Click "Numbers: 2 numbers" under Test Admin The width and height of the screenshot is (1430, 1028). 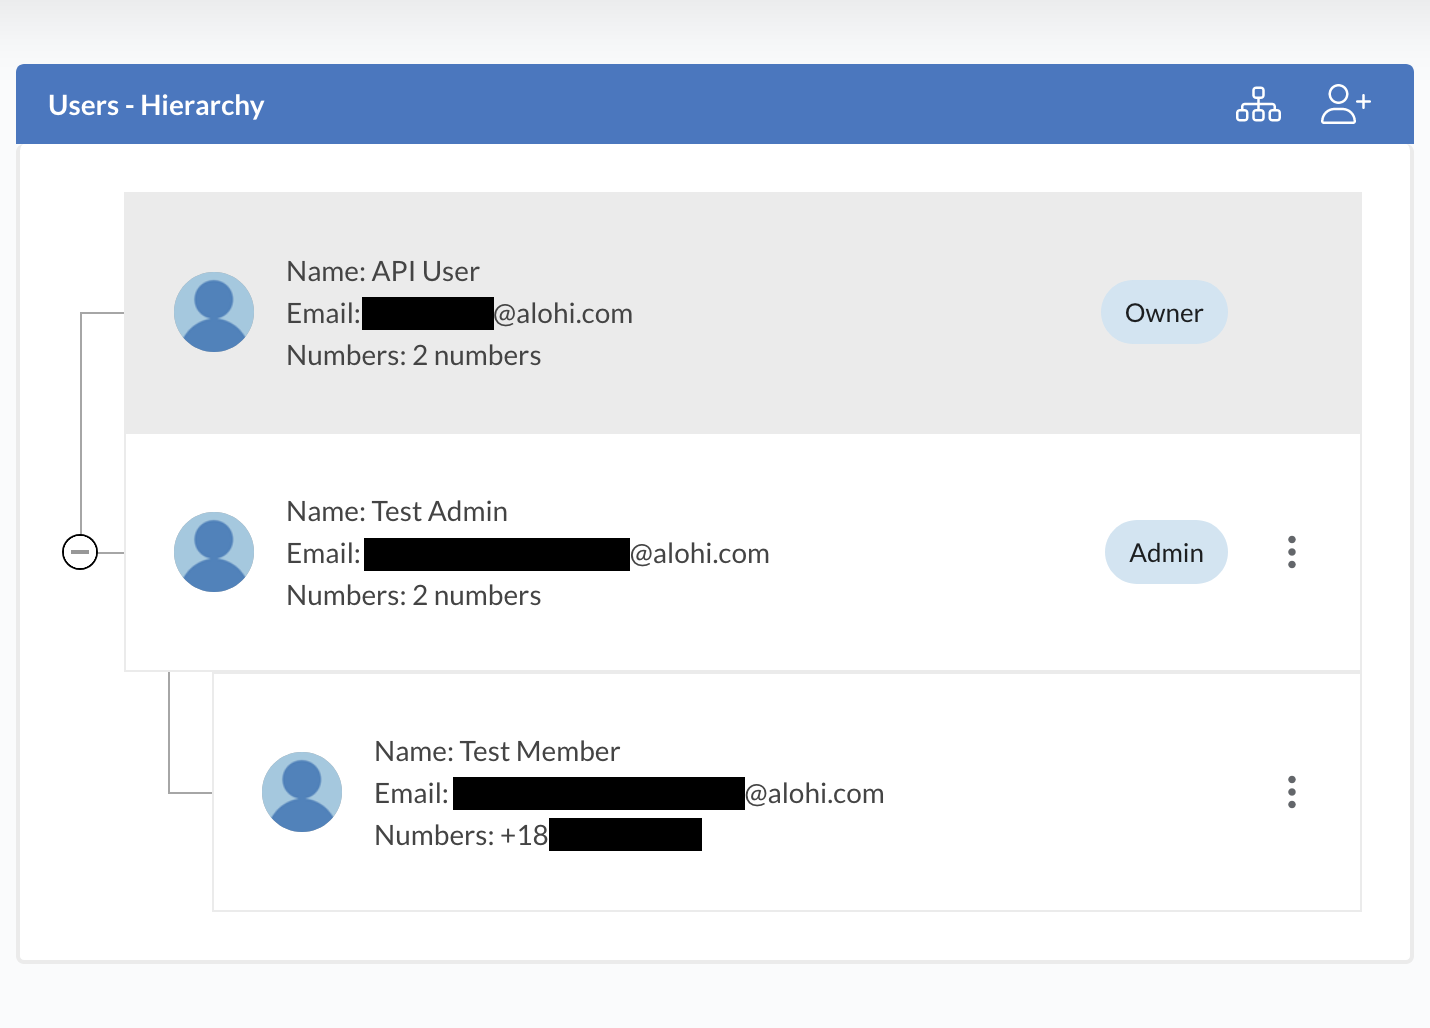click(x=414, y=596)
